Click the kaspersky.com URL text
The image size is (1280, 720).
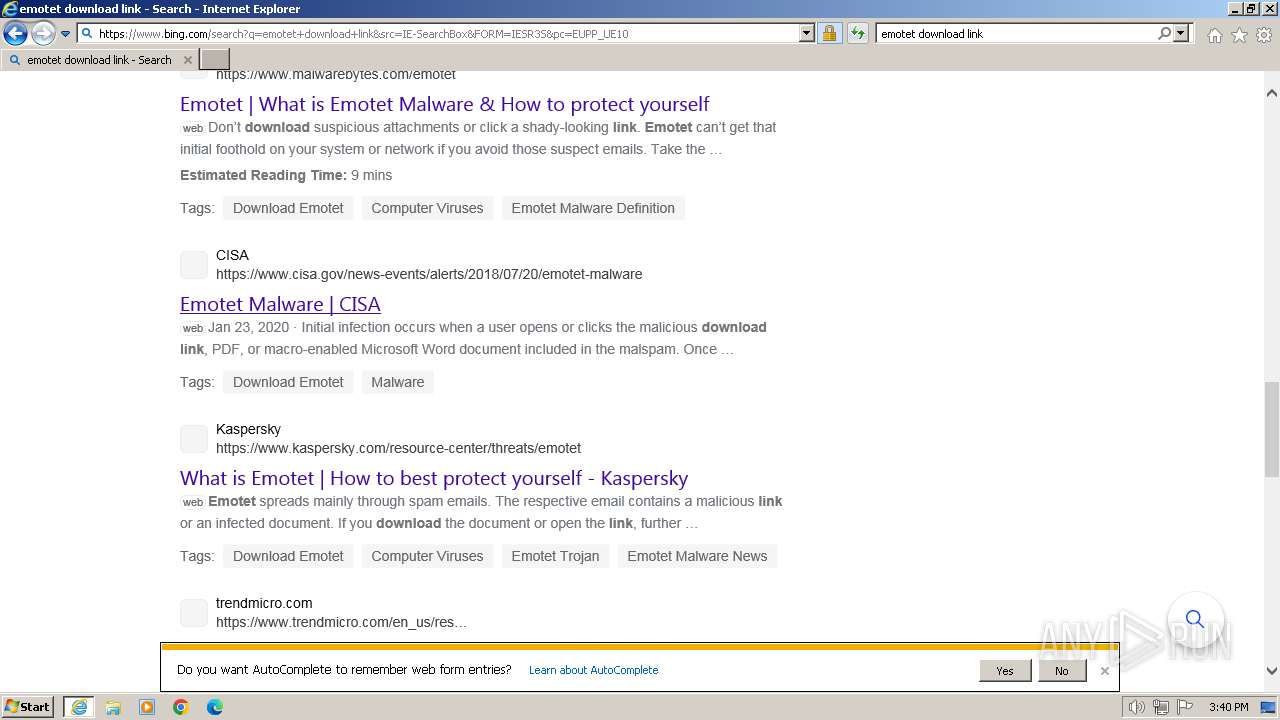click(398, 448)
